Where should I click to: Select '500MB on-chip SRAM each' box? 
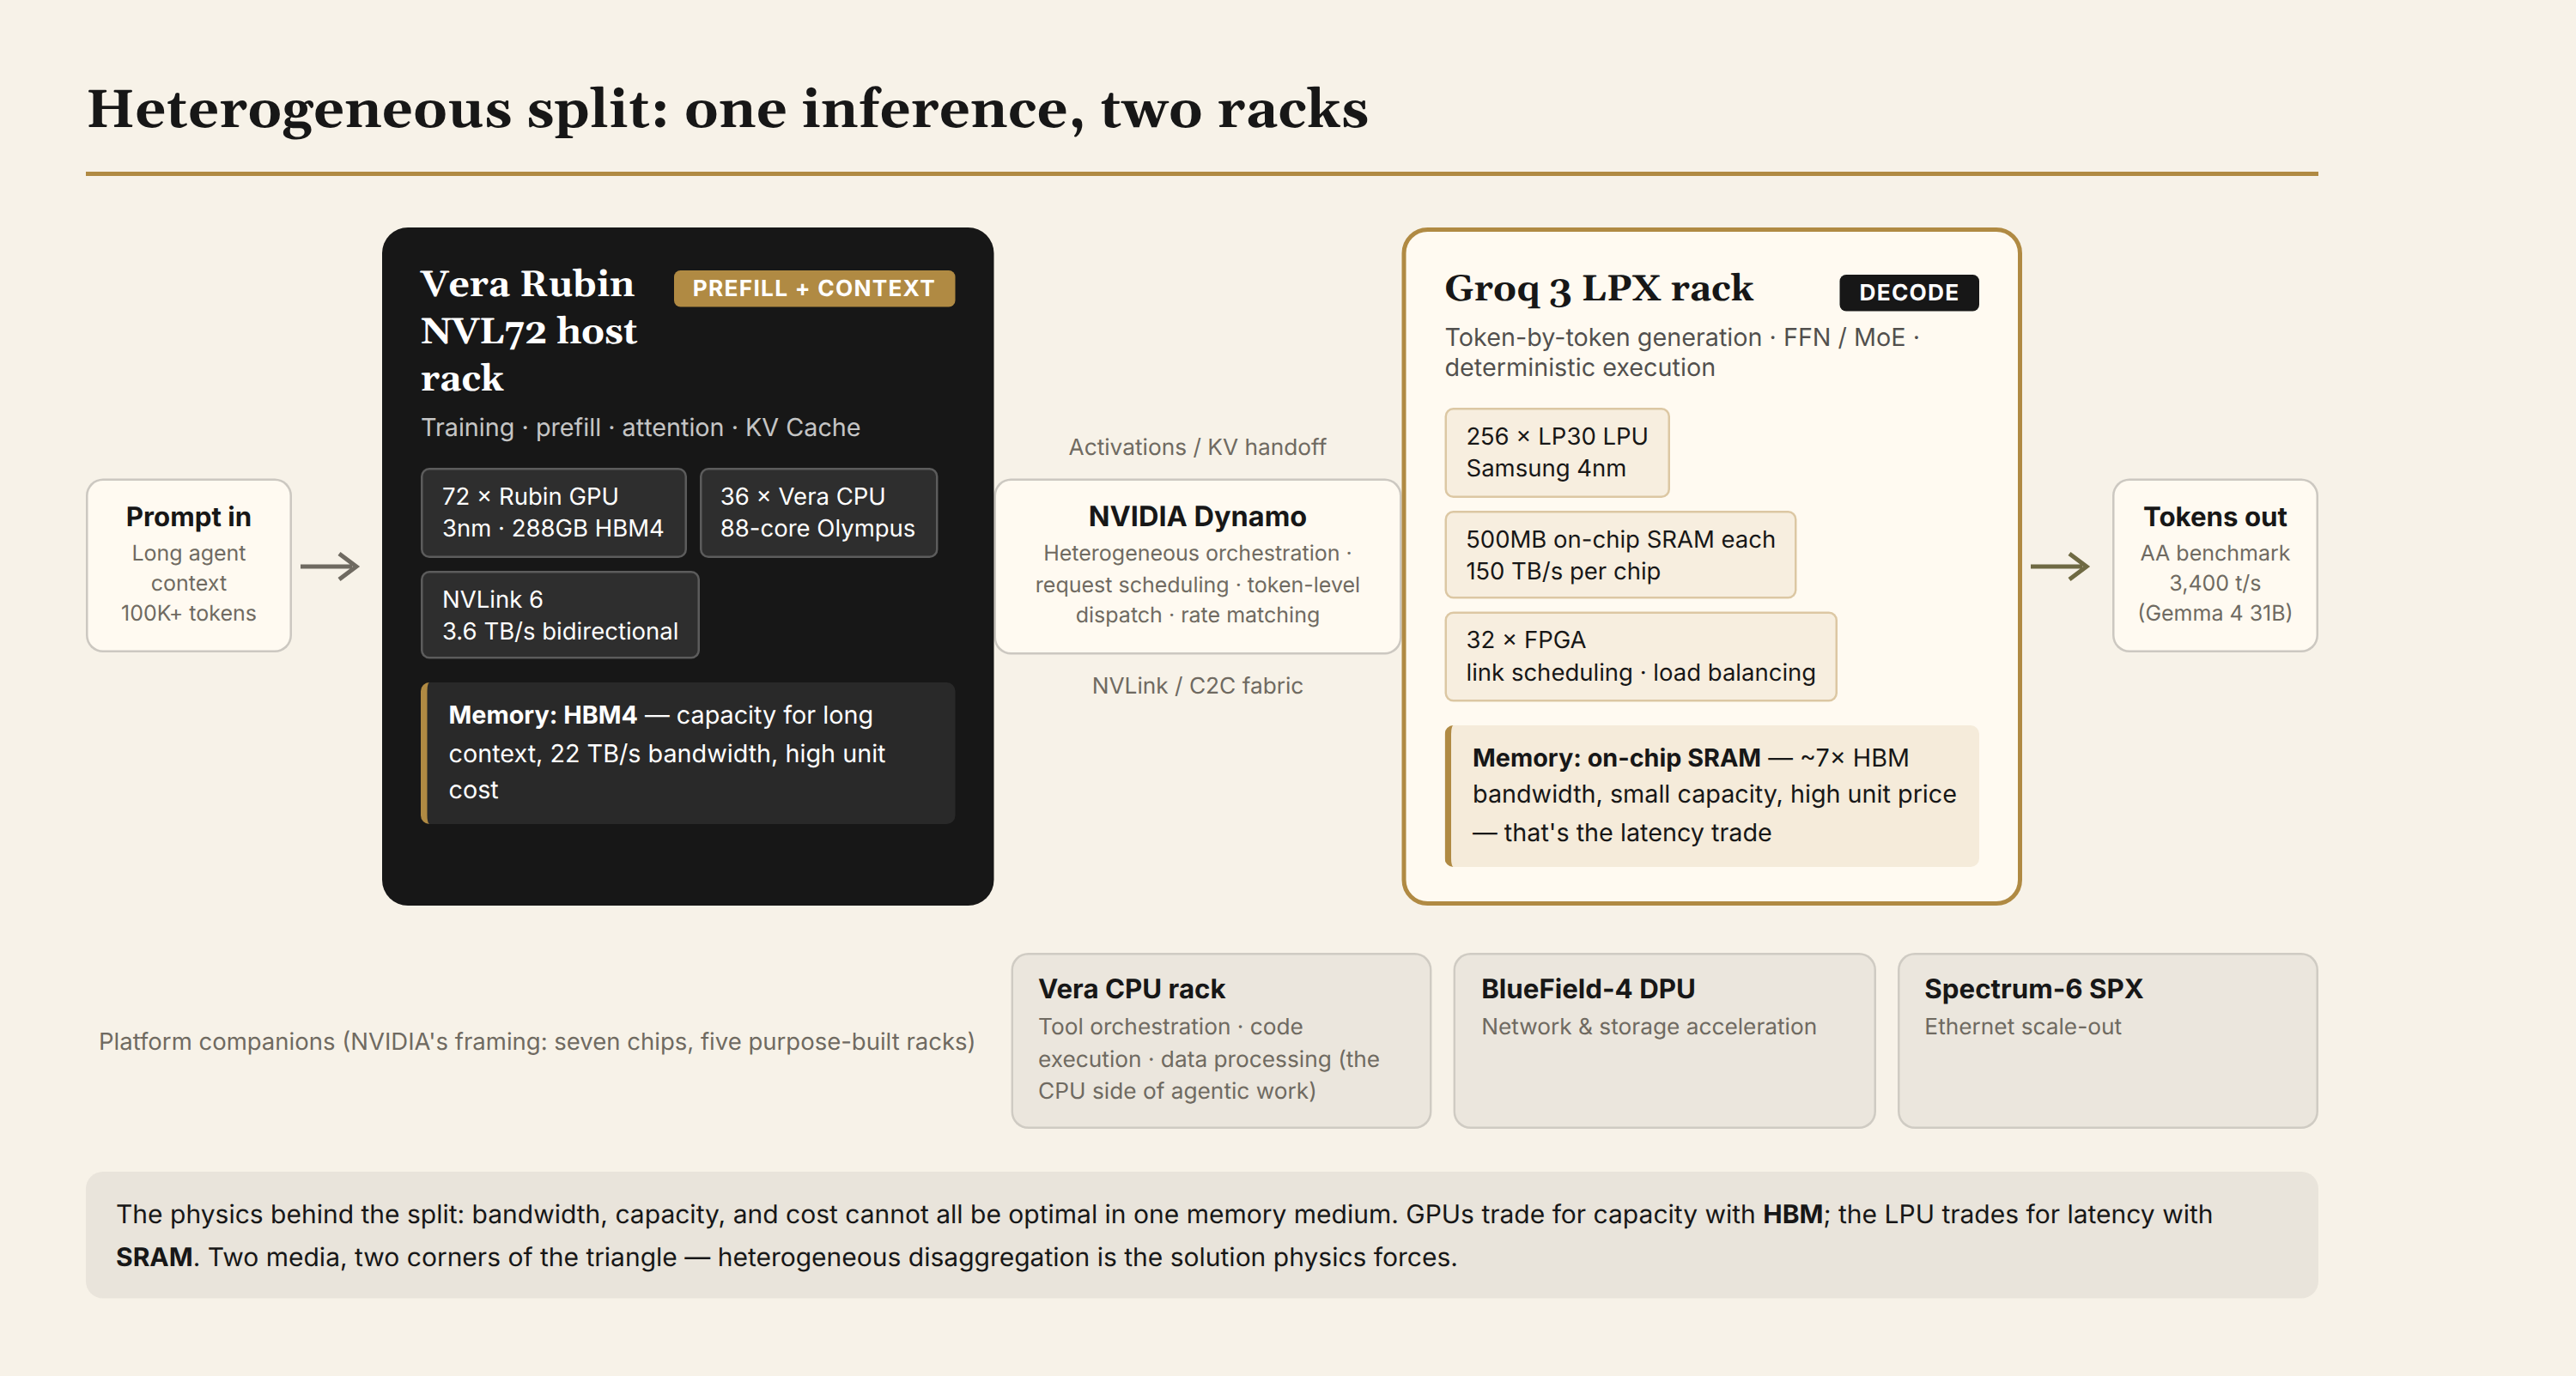pos(1620,555)
